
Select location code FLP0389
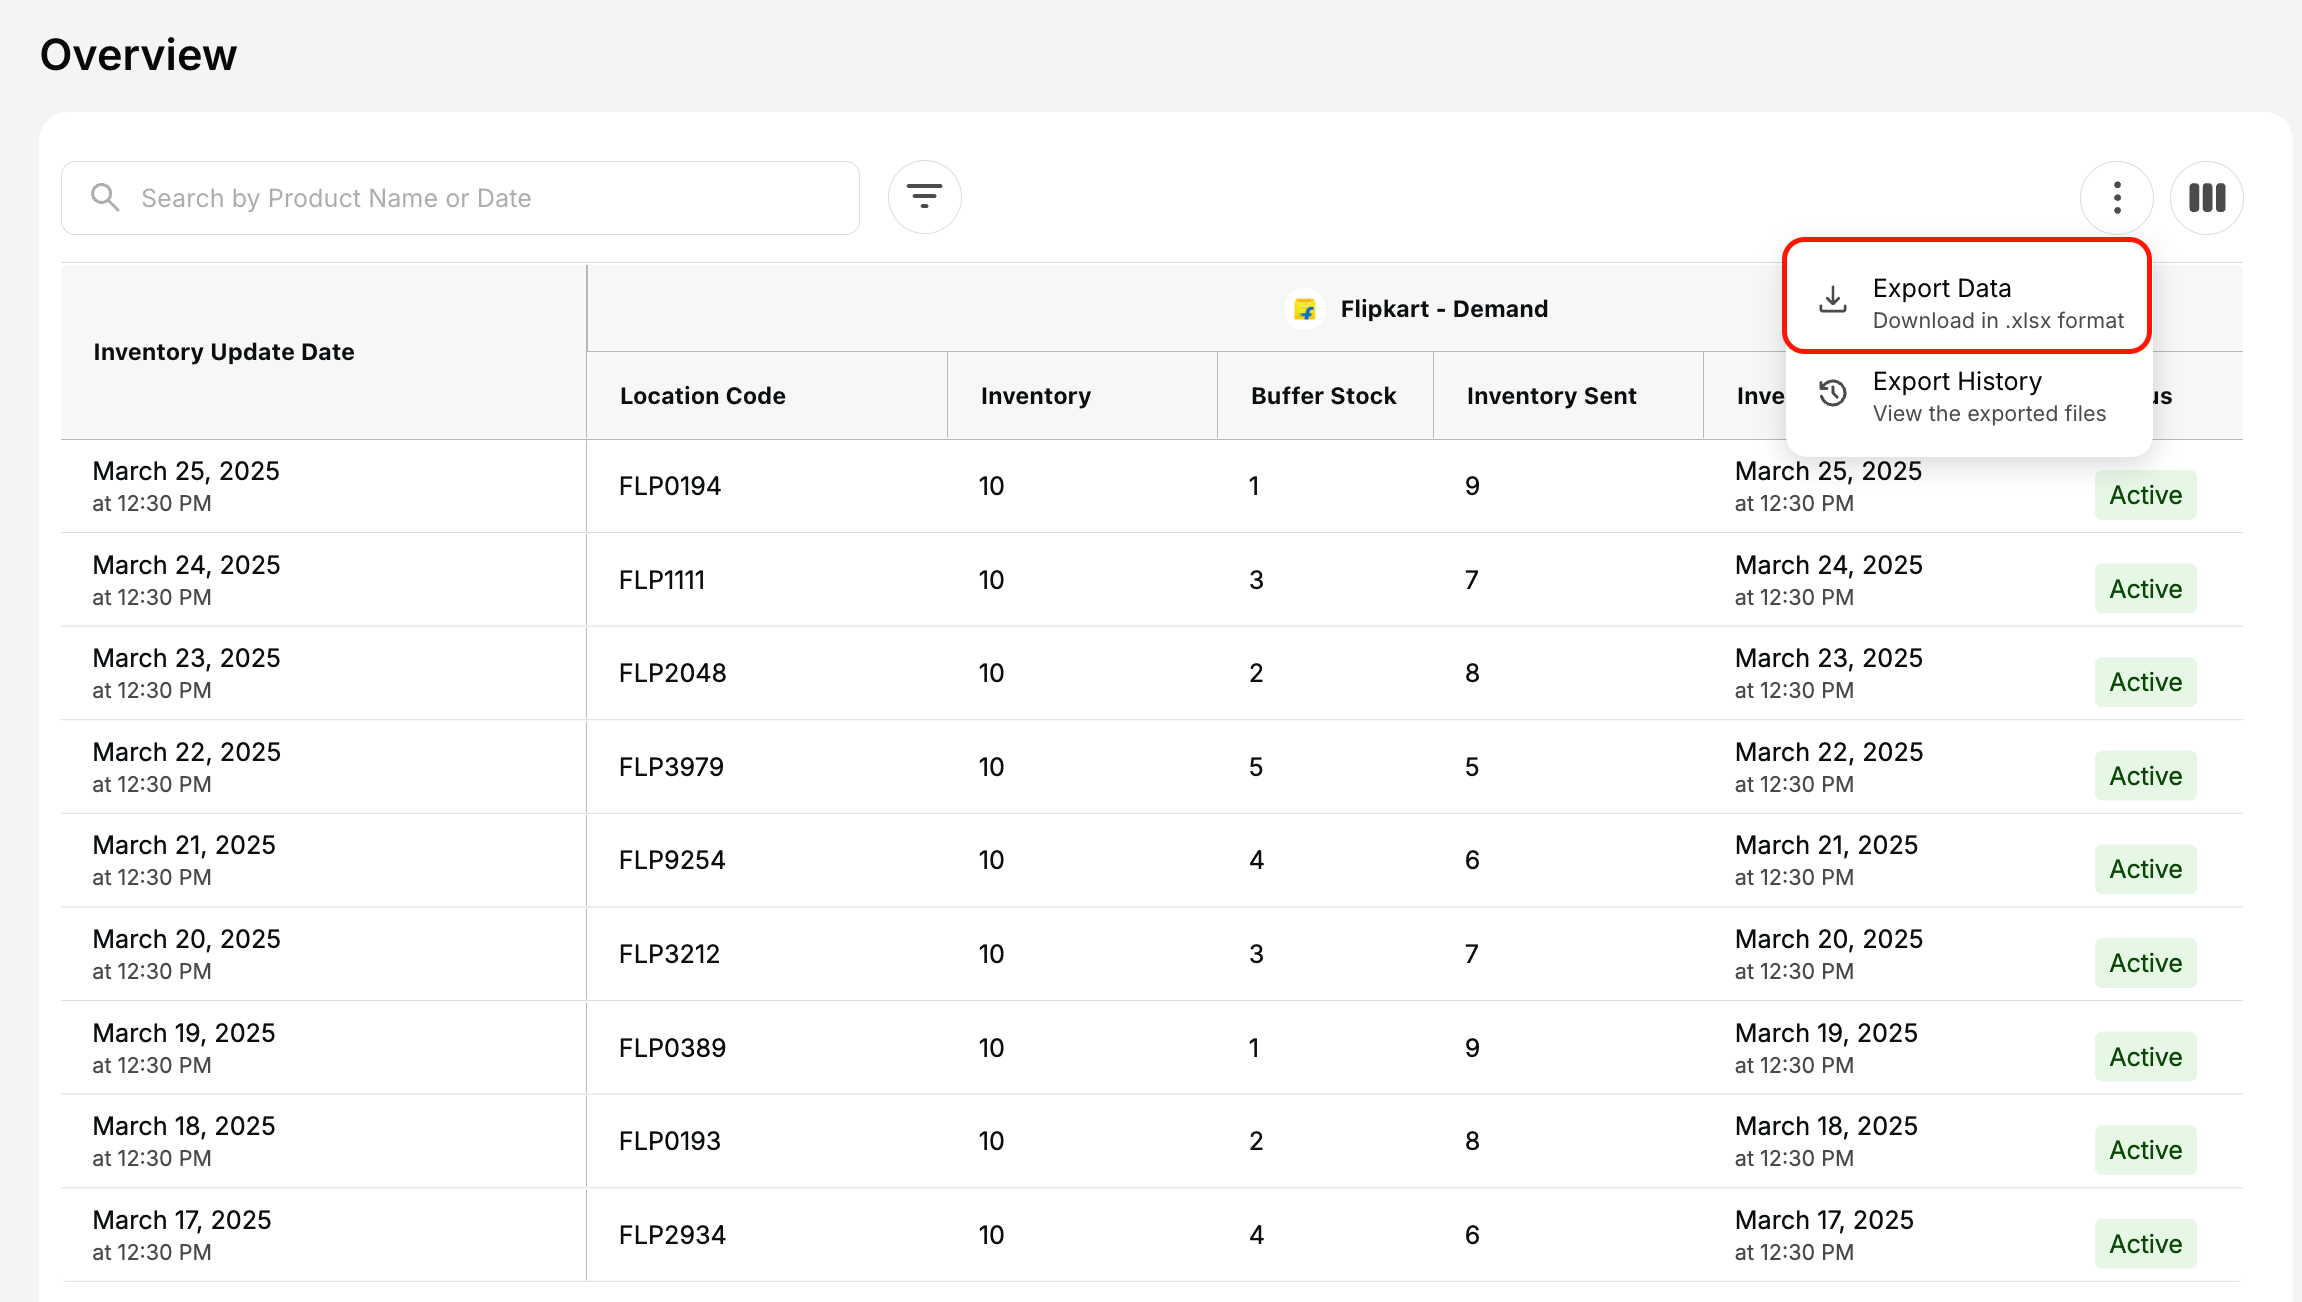[x=673, y=1048]
